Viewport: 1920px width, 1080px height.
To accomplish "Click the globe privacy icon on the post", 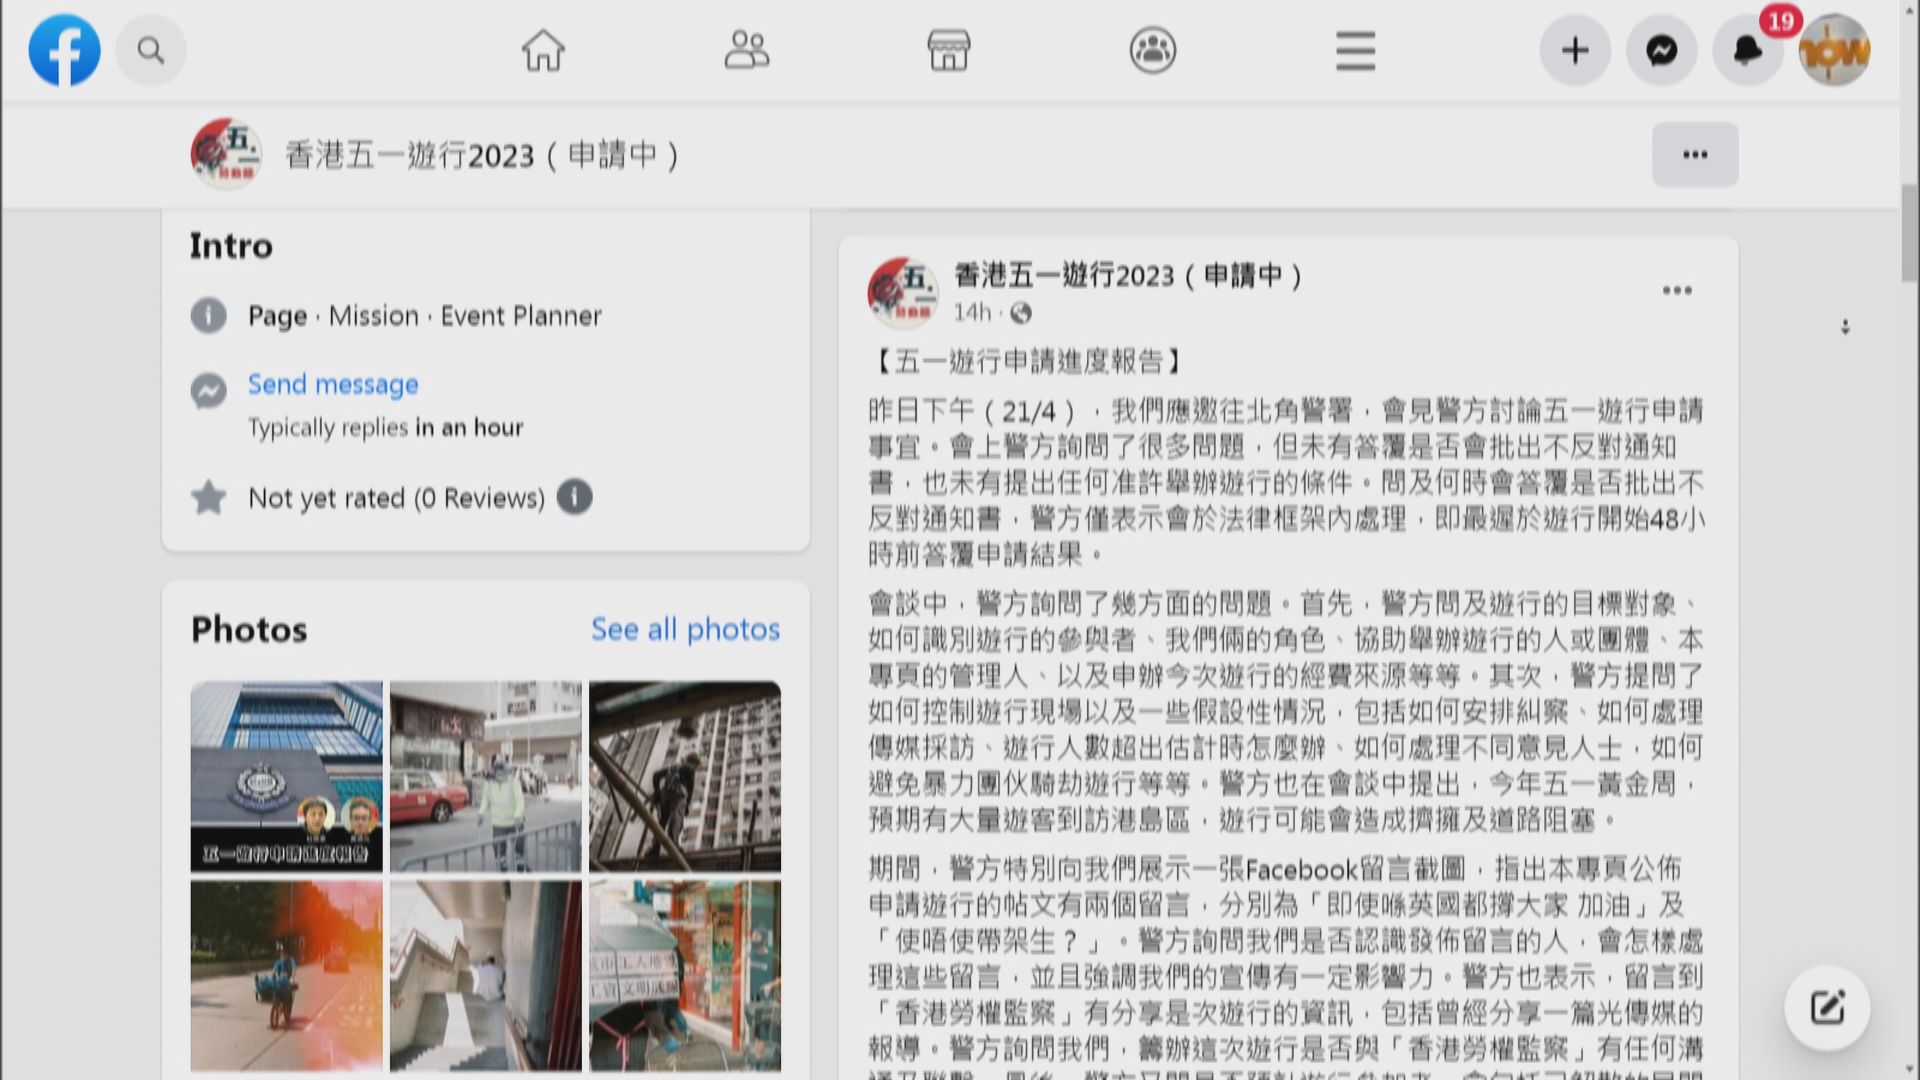I will point(1021,314).
